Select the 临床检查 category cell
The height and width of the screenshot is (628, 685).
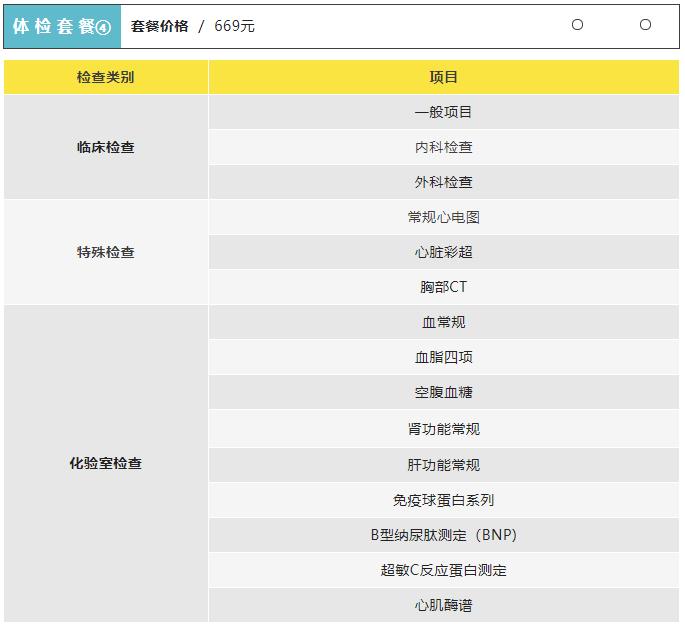click(105, 147)
